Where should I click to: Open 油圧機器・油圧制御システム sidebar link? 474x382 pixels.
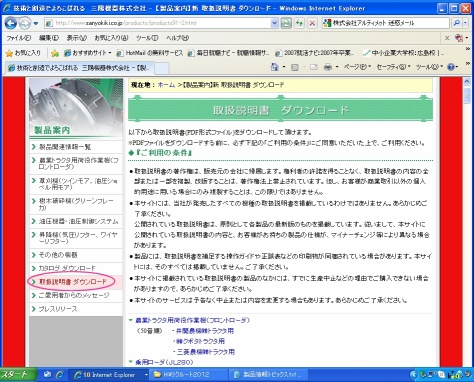point(76,221)
